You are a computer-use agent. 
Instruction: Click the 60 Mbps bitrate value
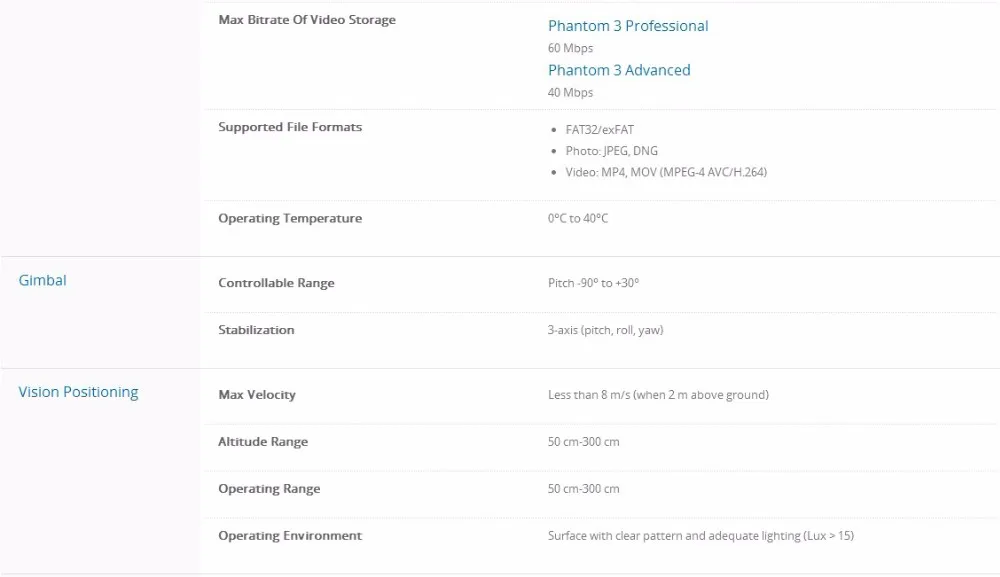570,48
